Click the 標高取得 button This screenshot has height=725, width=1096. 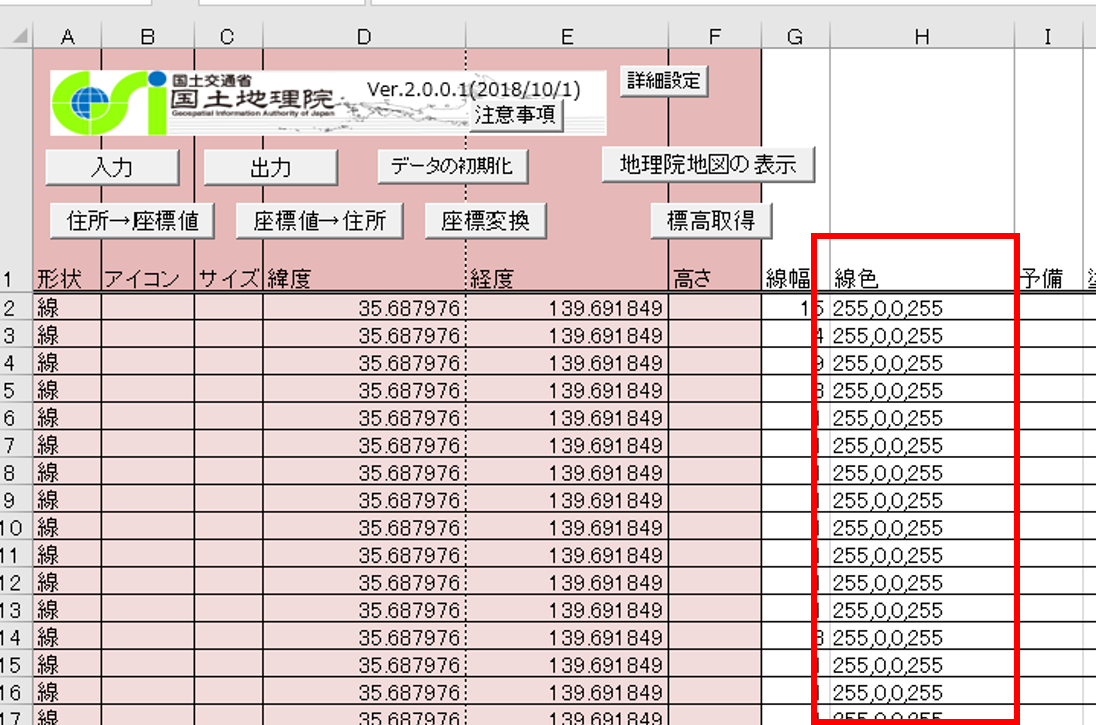point(712,221)
